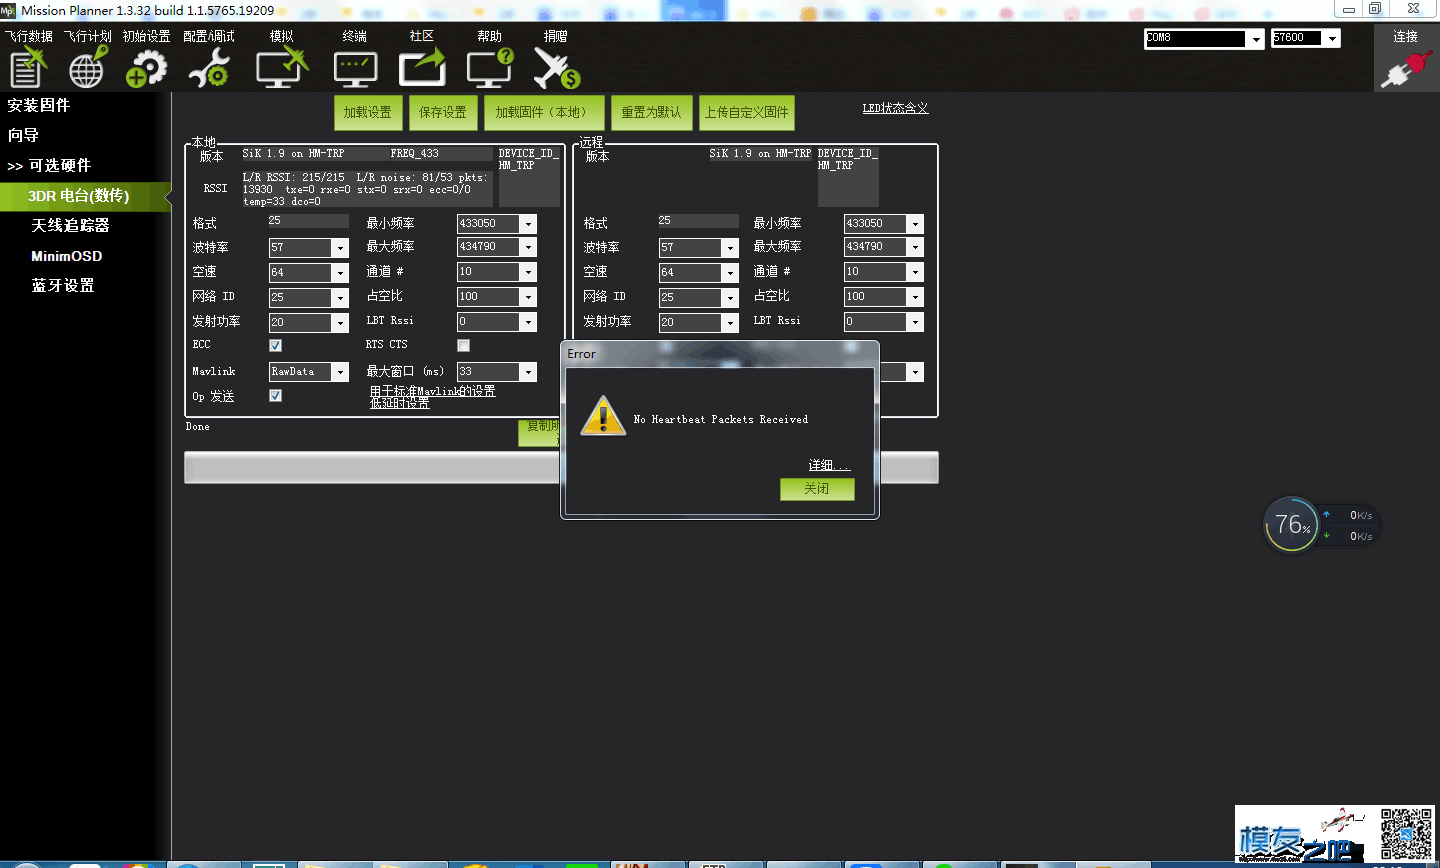Image resolution: width=1440 pixels, height=868 pixels.
Task: Toggle the local RTS CTS checkbox
Action: [x=463, y=345]
